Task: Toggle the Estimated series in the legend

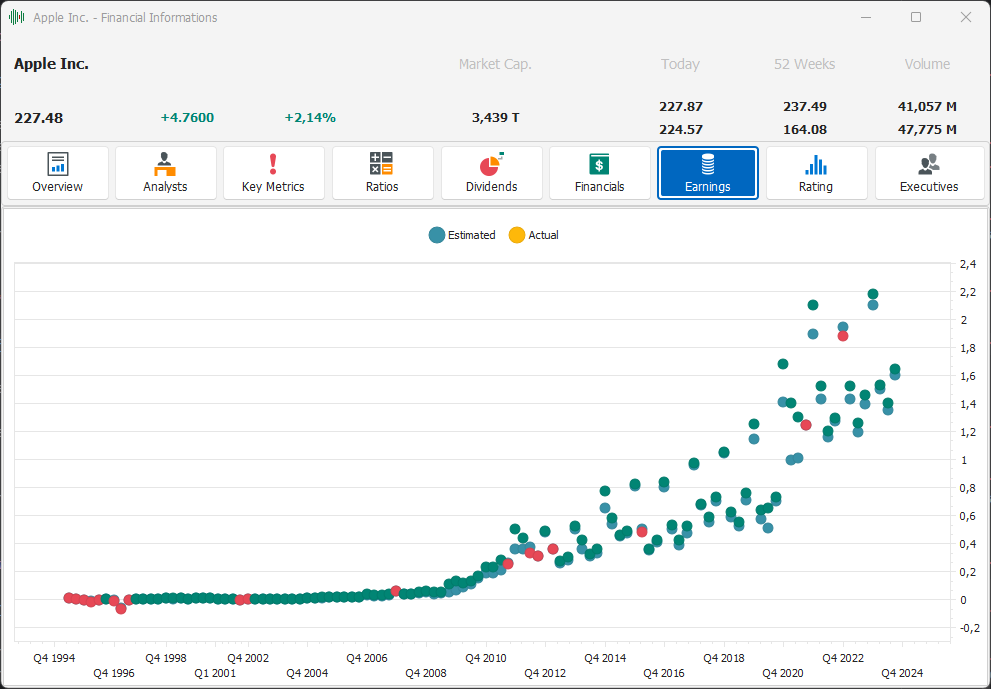Action: pos(462,235)
